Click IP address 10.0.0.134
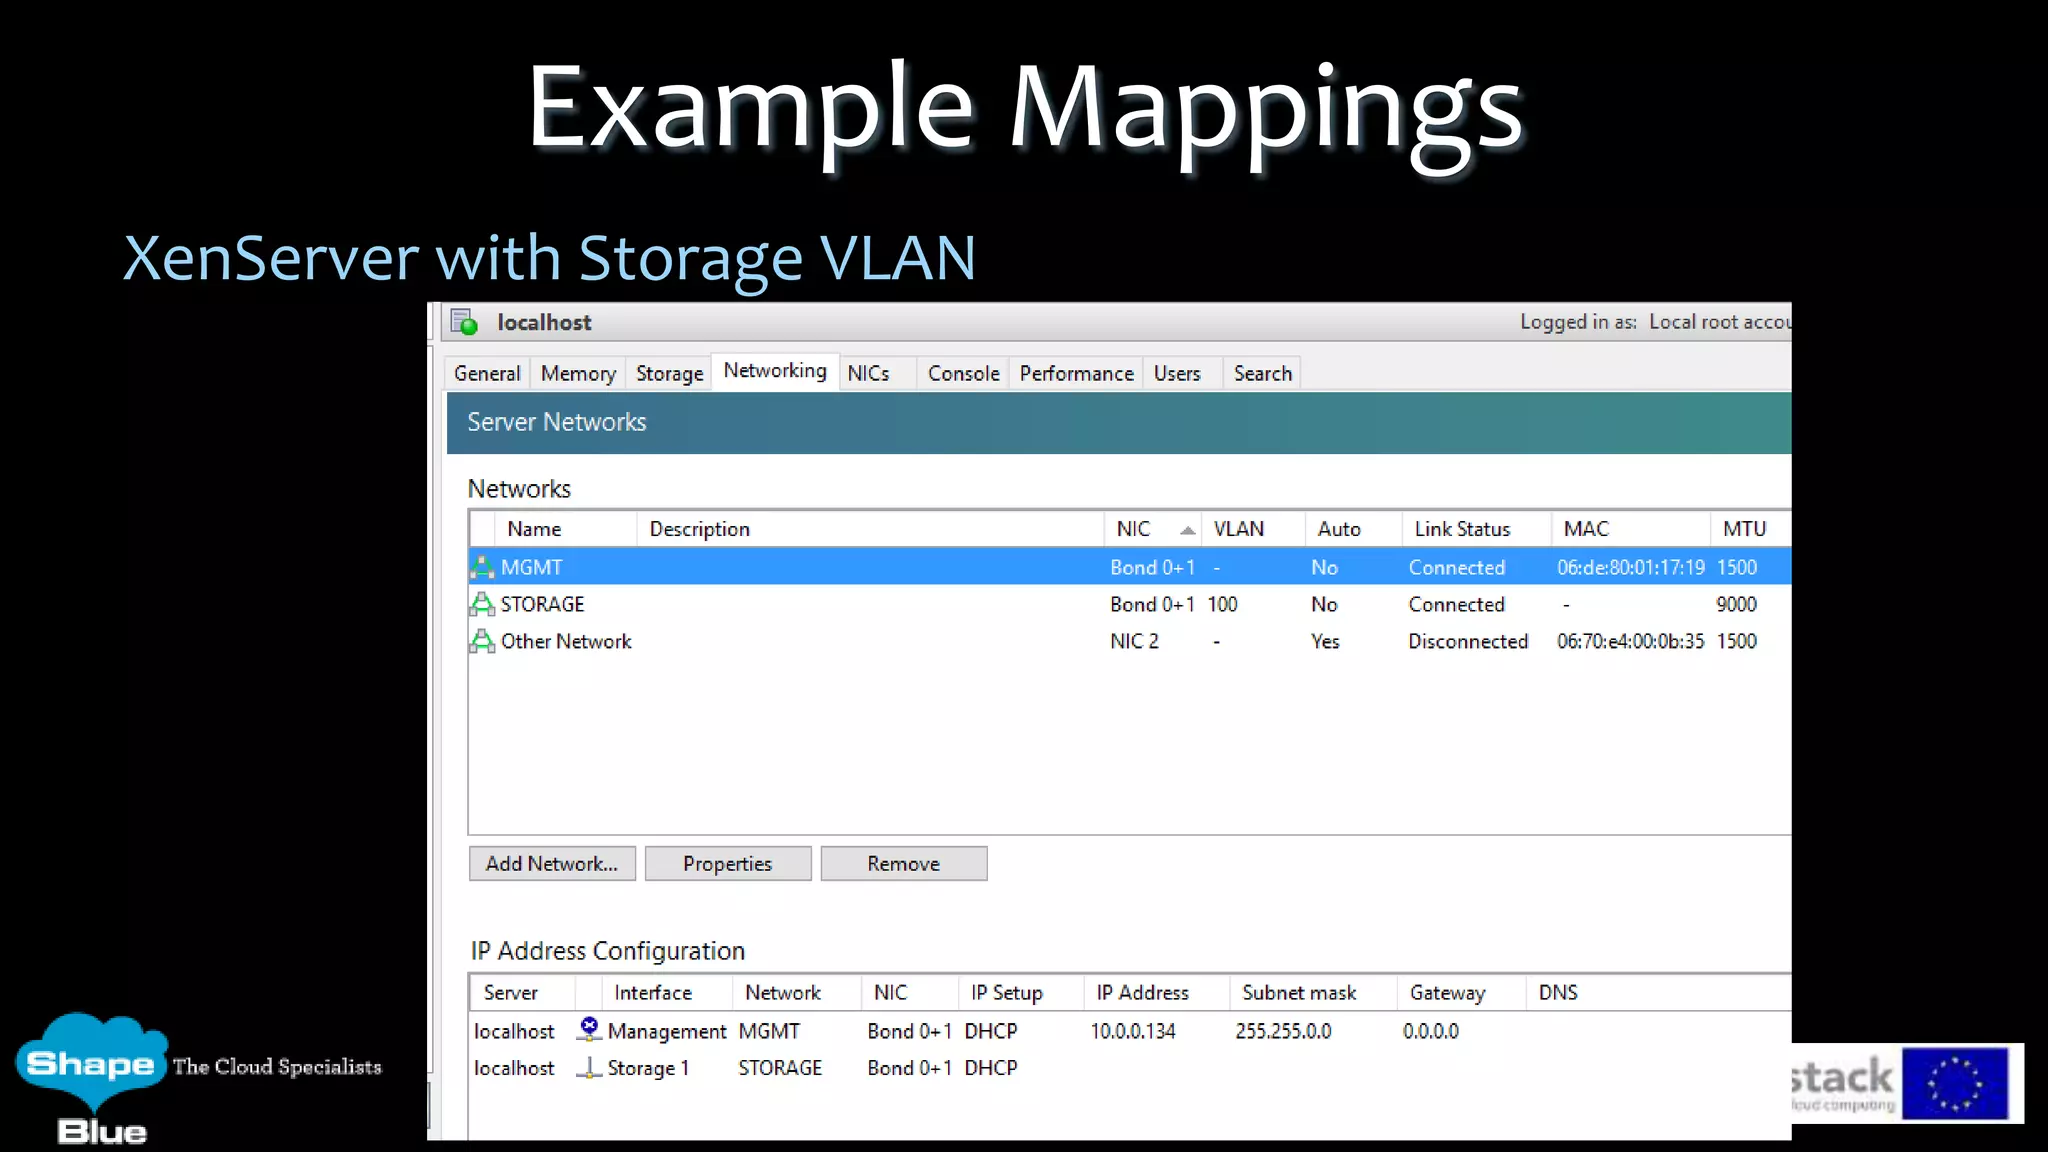 click(1133, 1031)
